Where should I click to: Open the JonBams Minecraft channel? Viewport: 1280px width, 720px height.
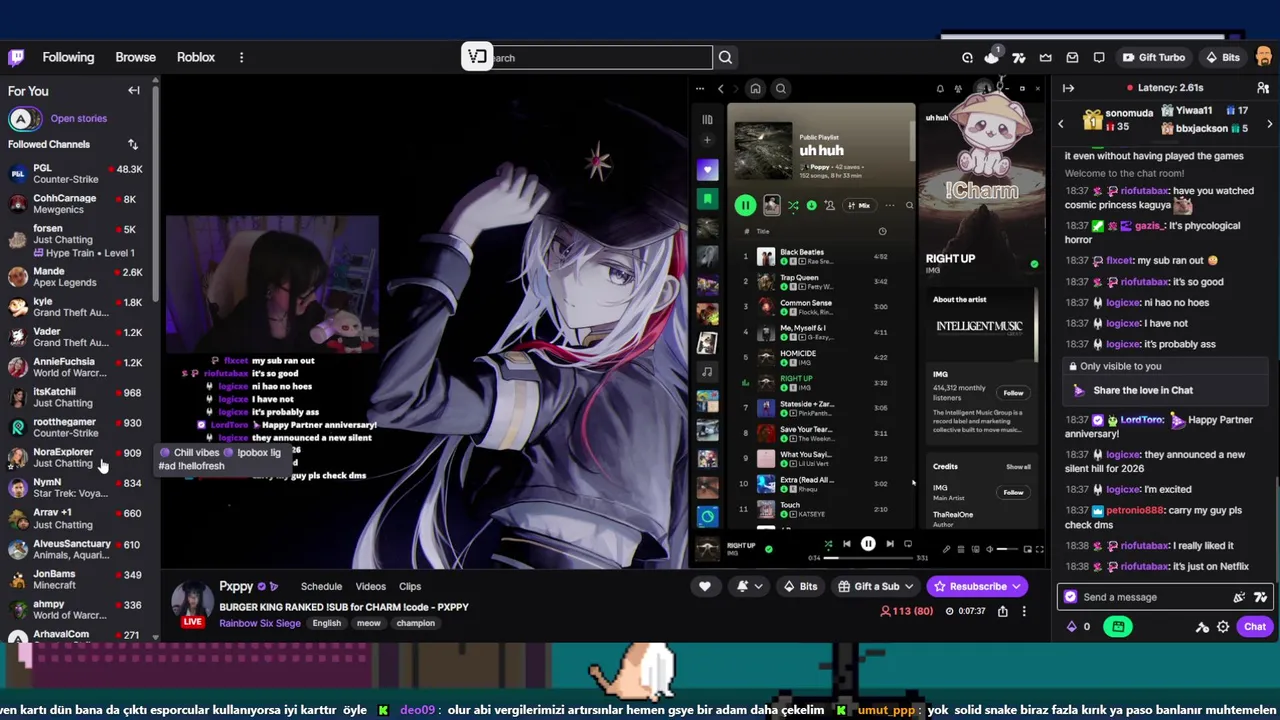pos(77,579)
